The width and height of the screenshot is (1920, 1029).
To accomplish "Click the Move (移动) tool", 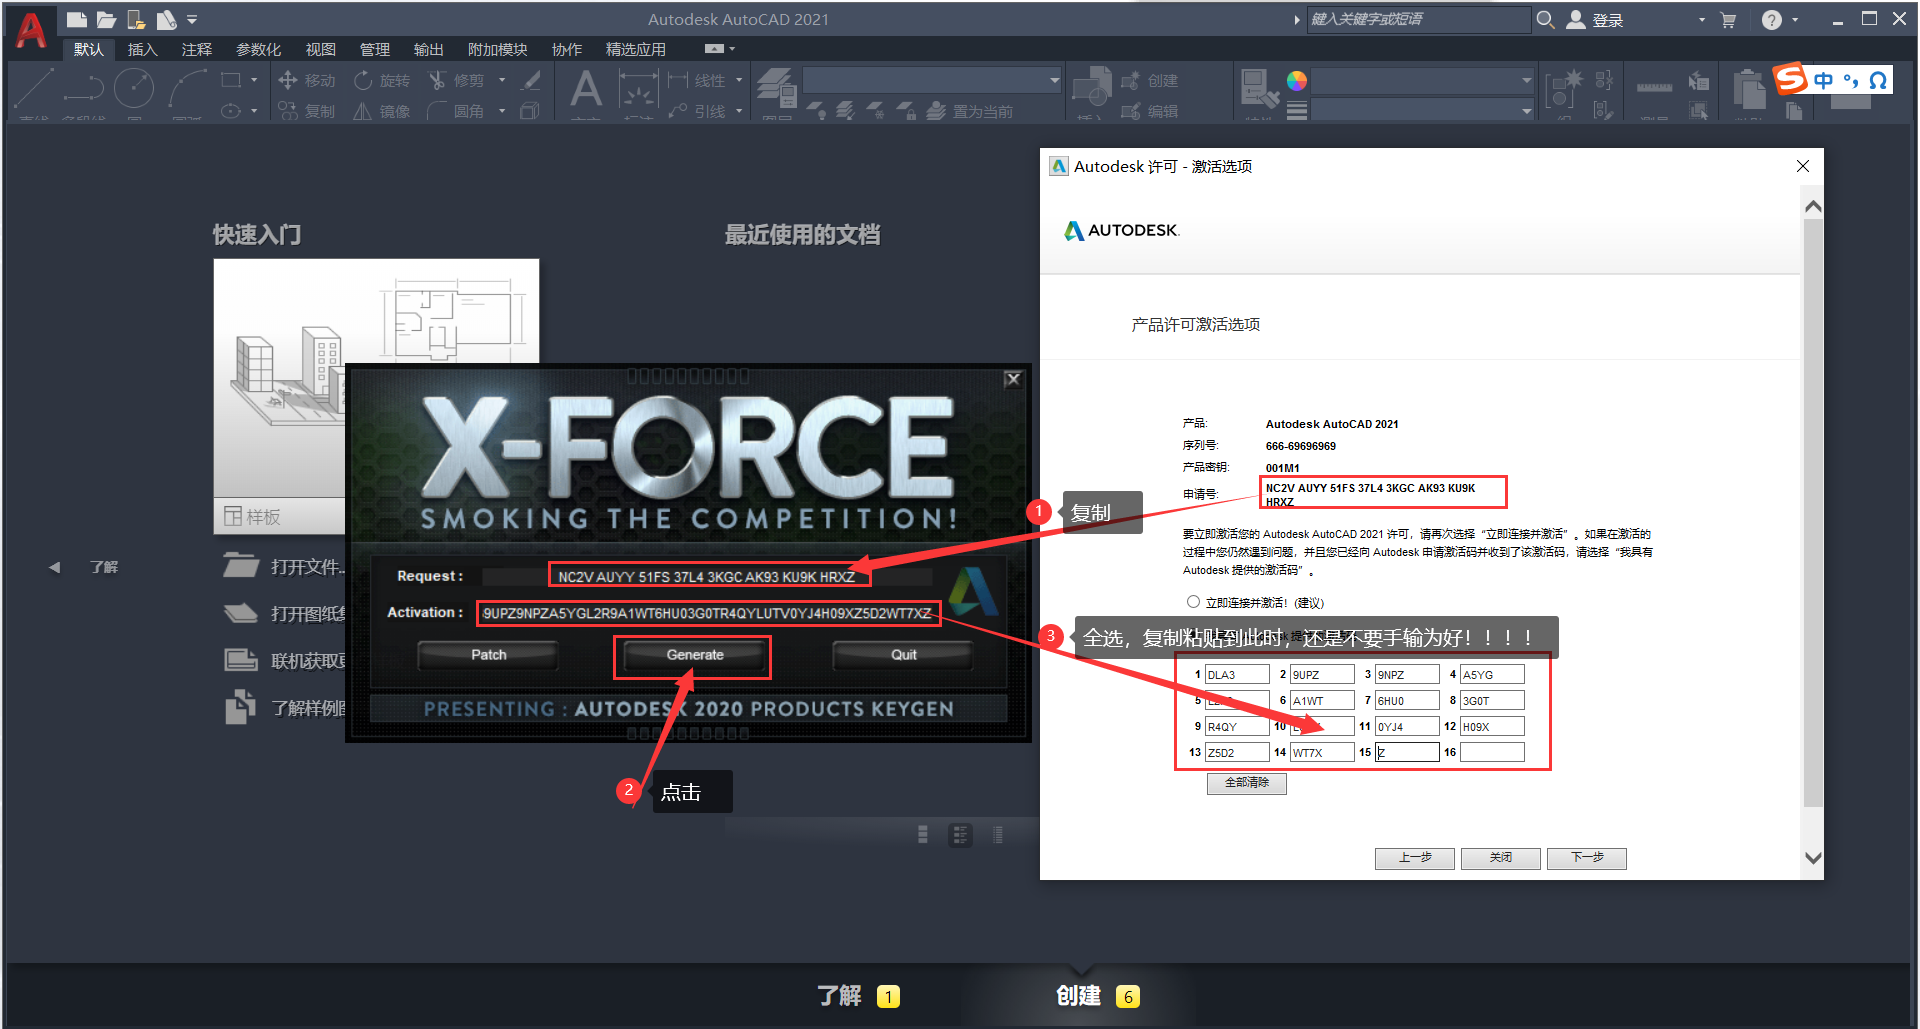I will click(306, 80).
